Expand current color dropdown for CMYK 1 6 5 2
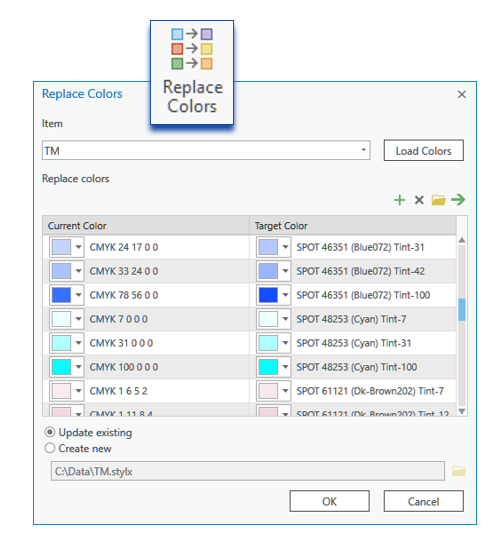The height and width of the screenshot is (542, 503). (x=78, y=391)
